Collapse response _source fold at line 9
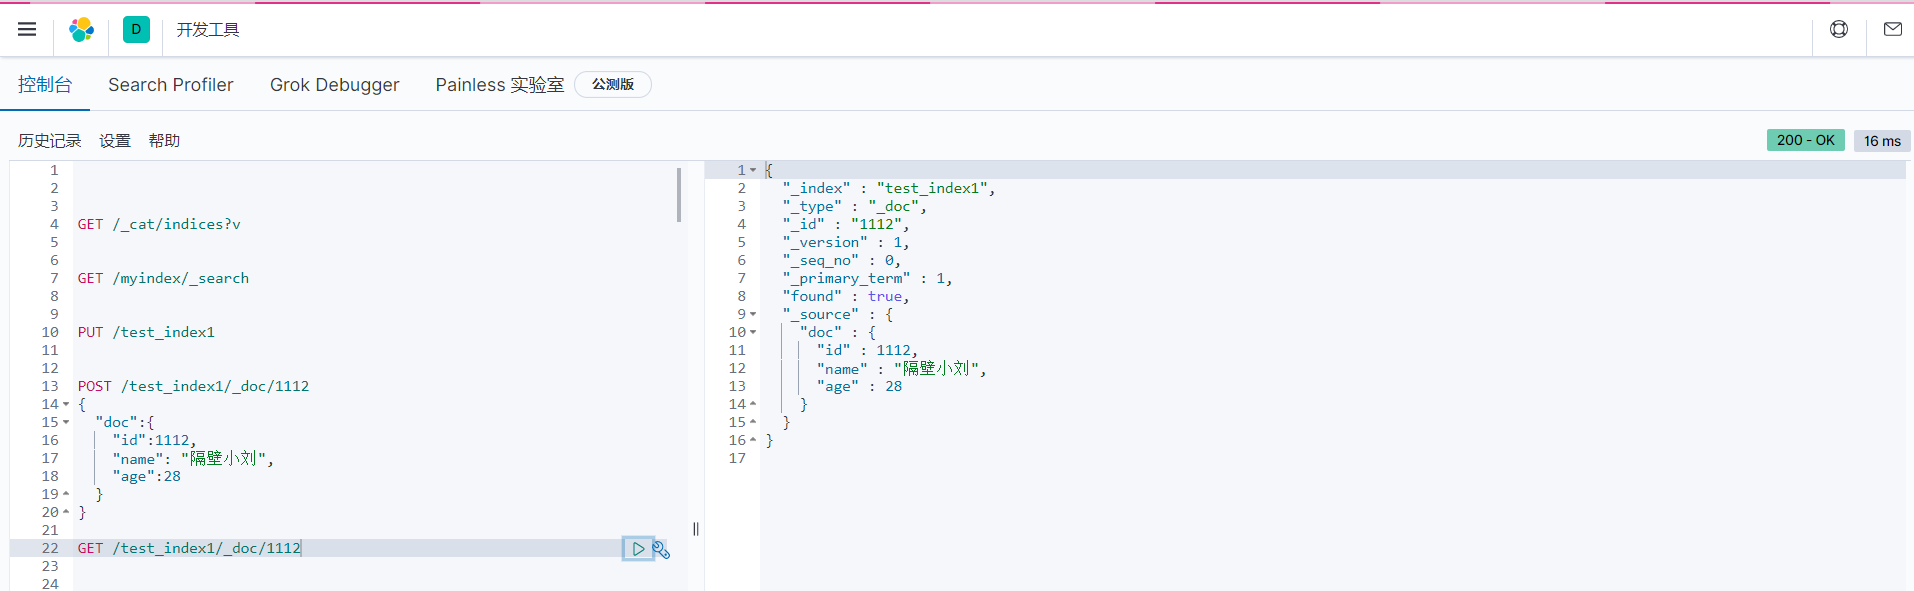Image resolution: width=1914 pixels, height=591 pixels. (753, 314)
